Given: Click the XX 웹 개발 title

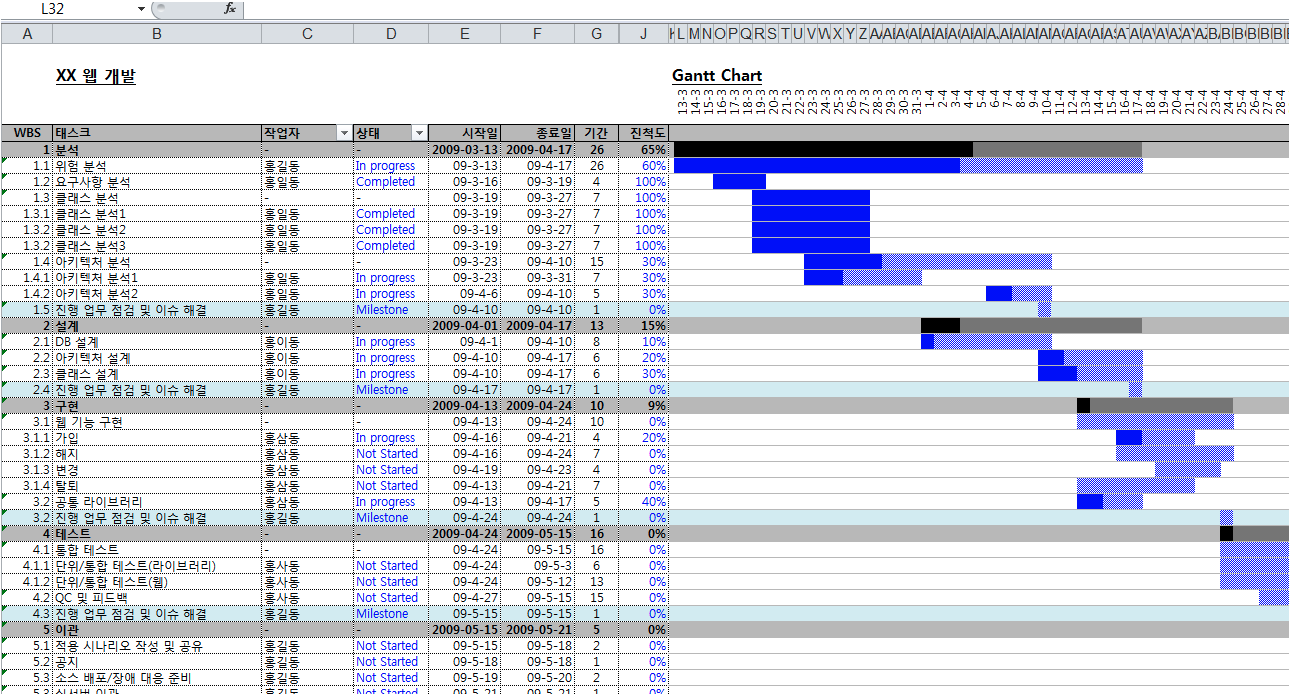Looking at the screenshot, I should [x=95, y=76].
